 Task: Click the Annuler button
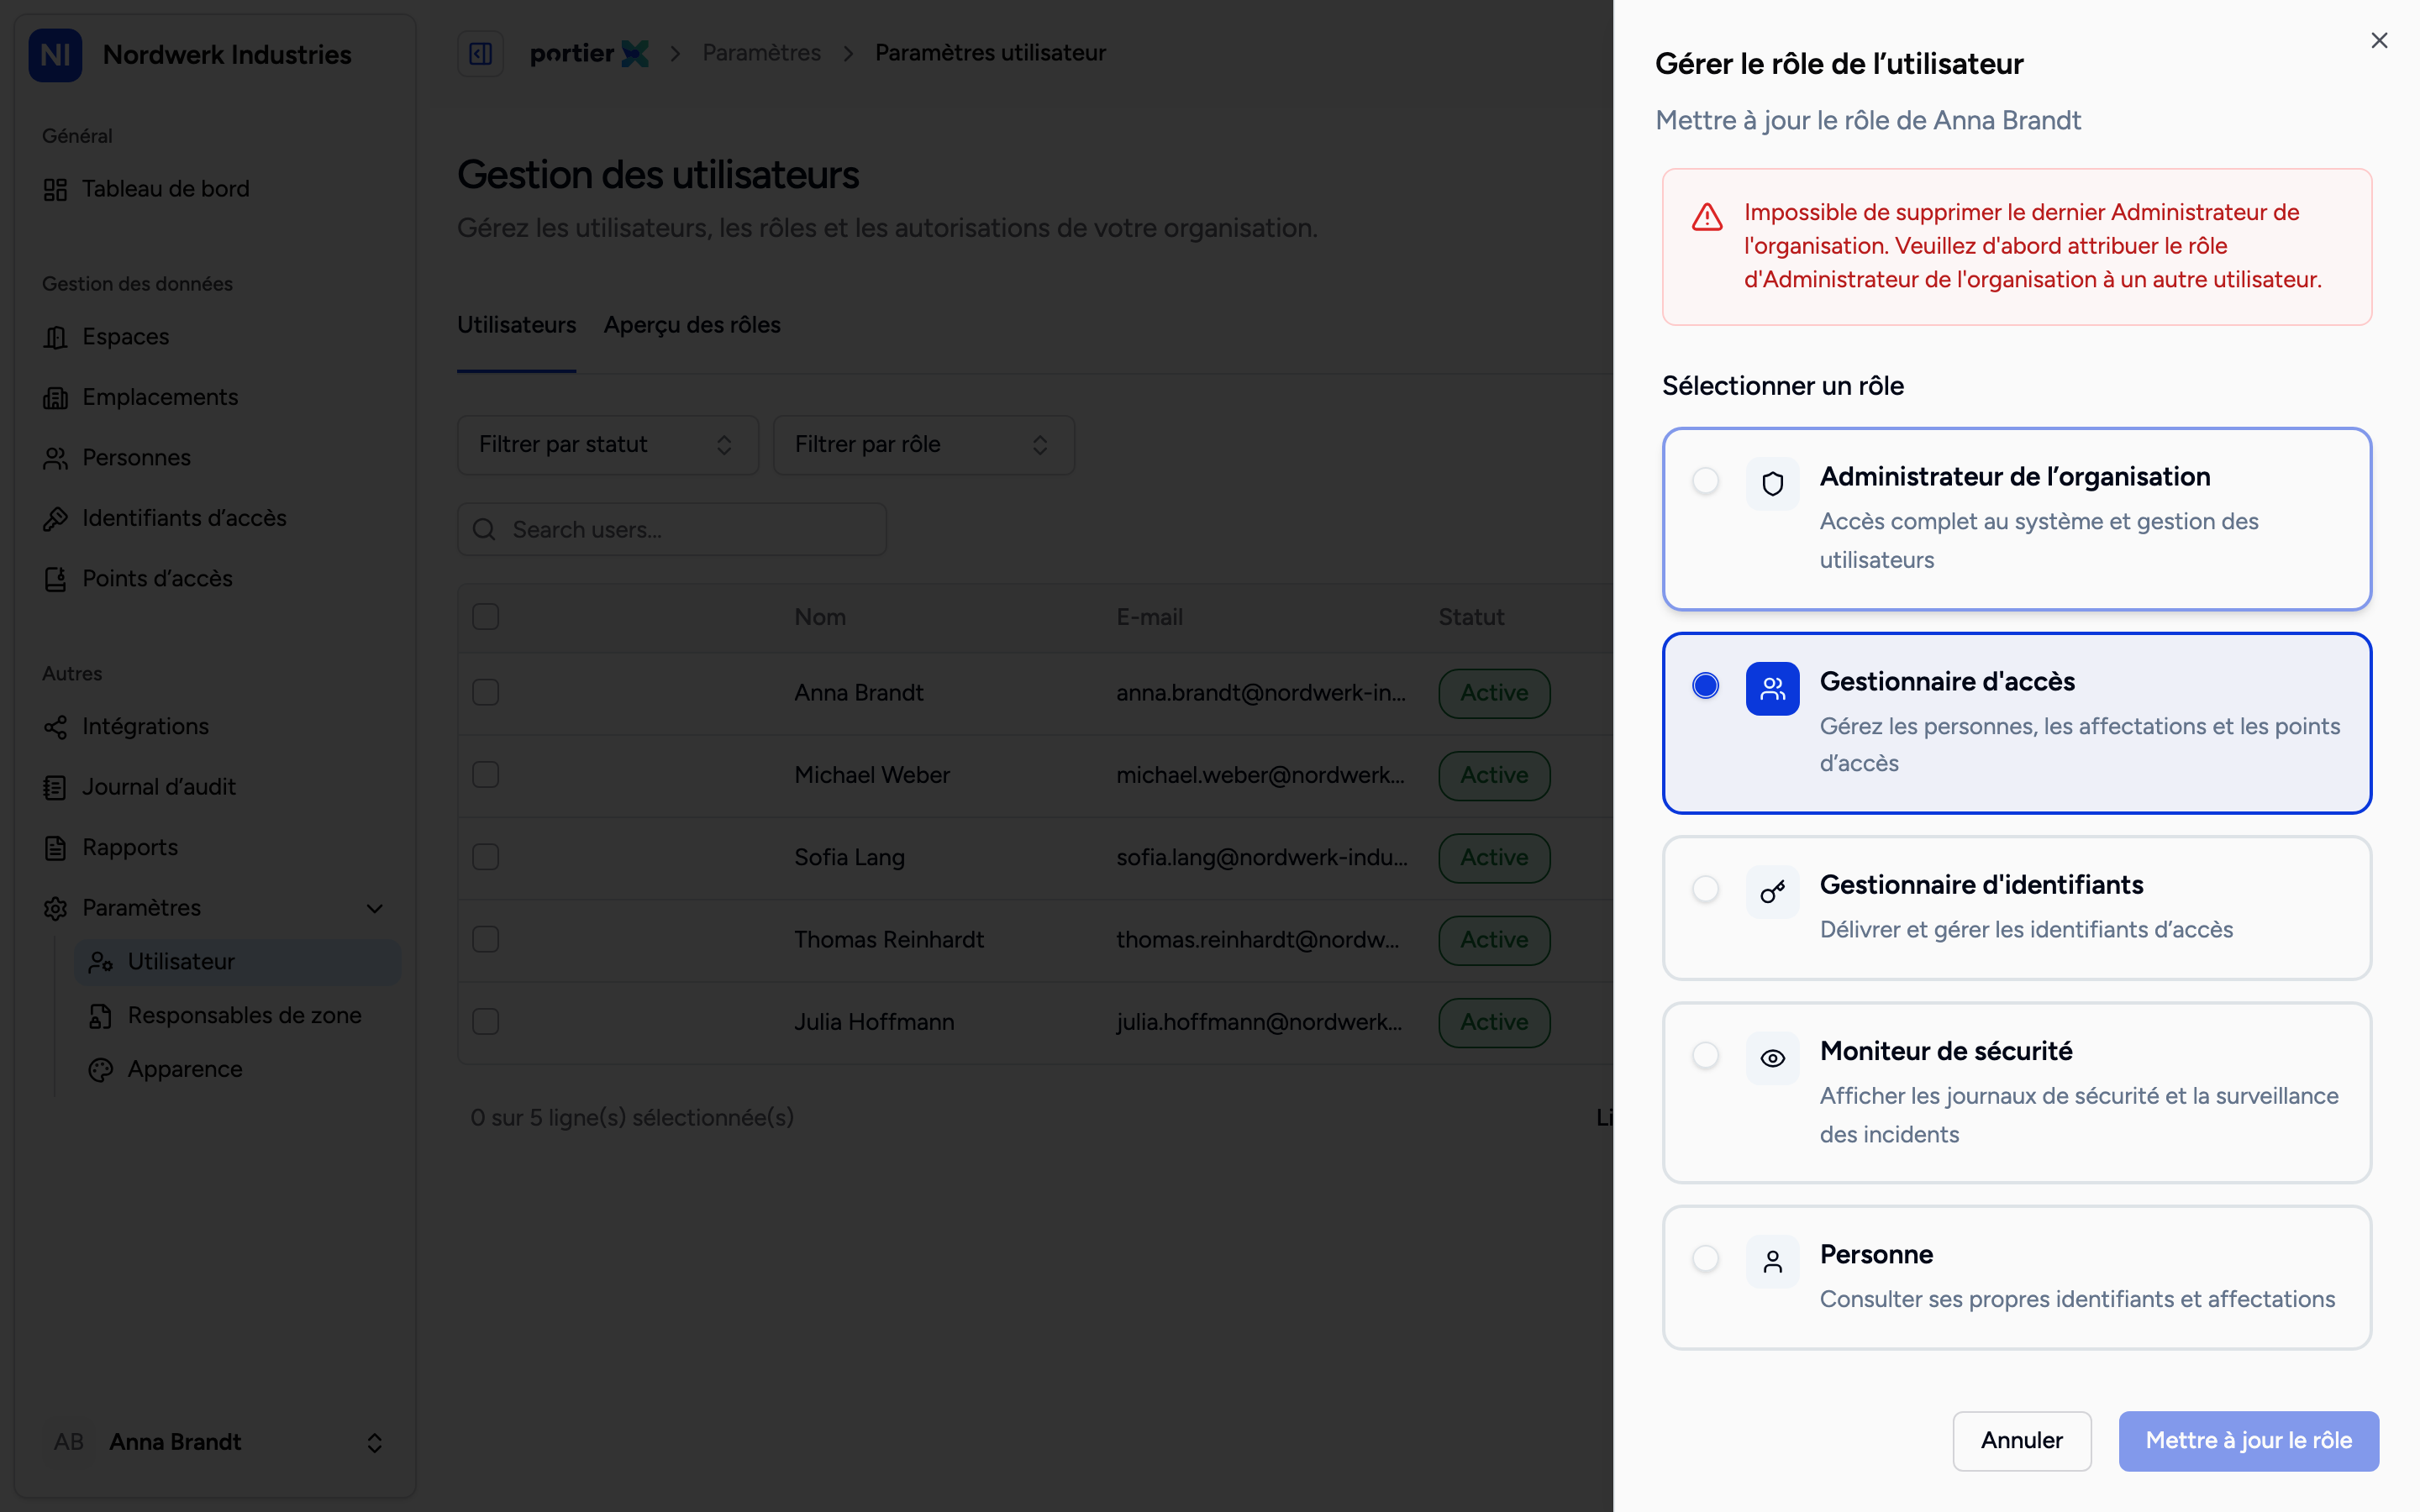(2022, 1440)
